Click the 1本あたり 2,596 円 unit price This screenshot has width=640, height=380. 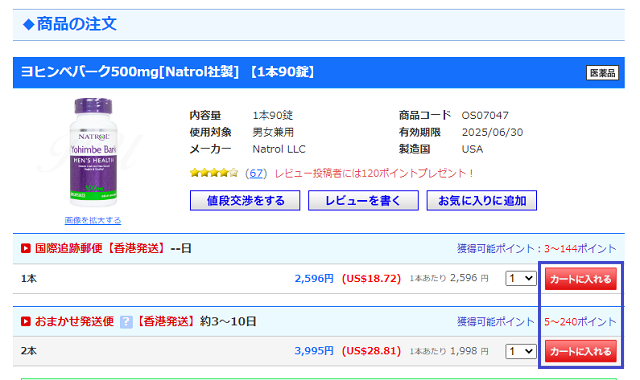click(449, 278)
